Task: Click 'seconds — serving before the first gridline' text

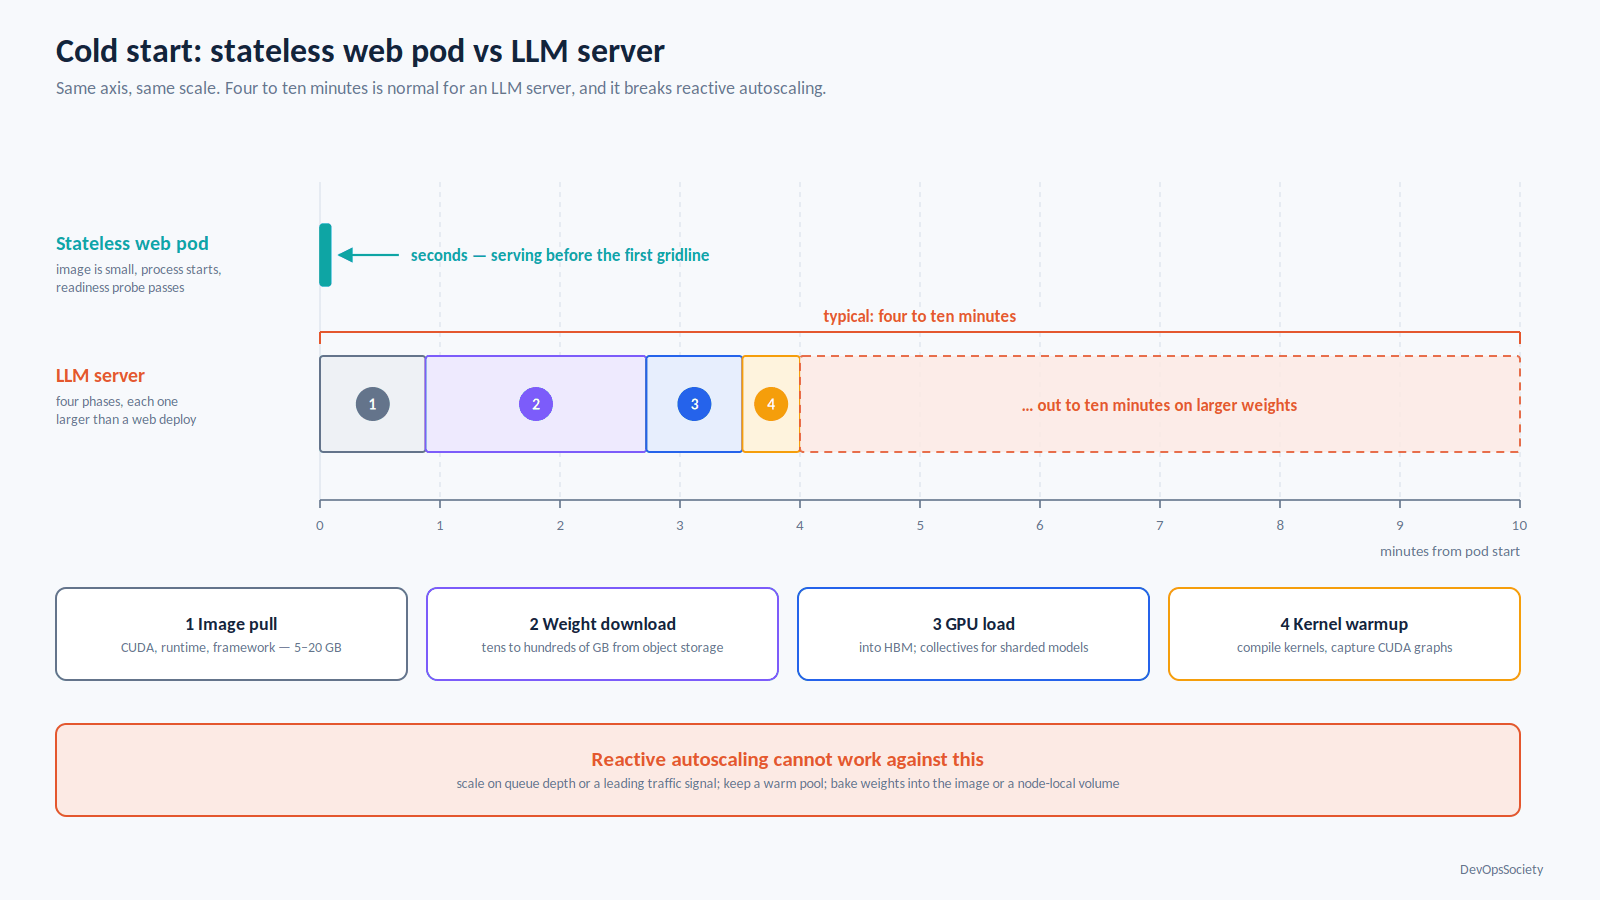Action: pyautogui.click(x=560, y=255)
